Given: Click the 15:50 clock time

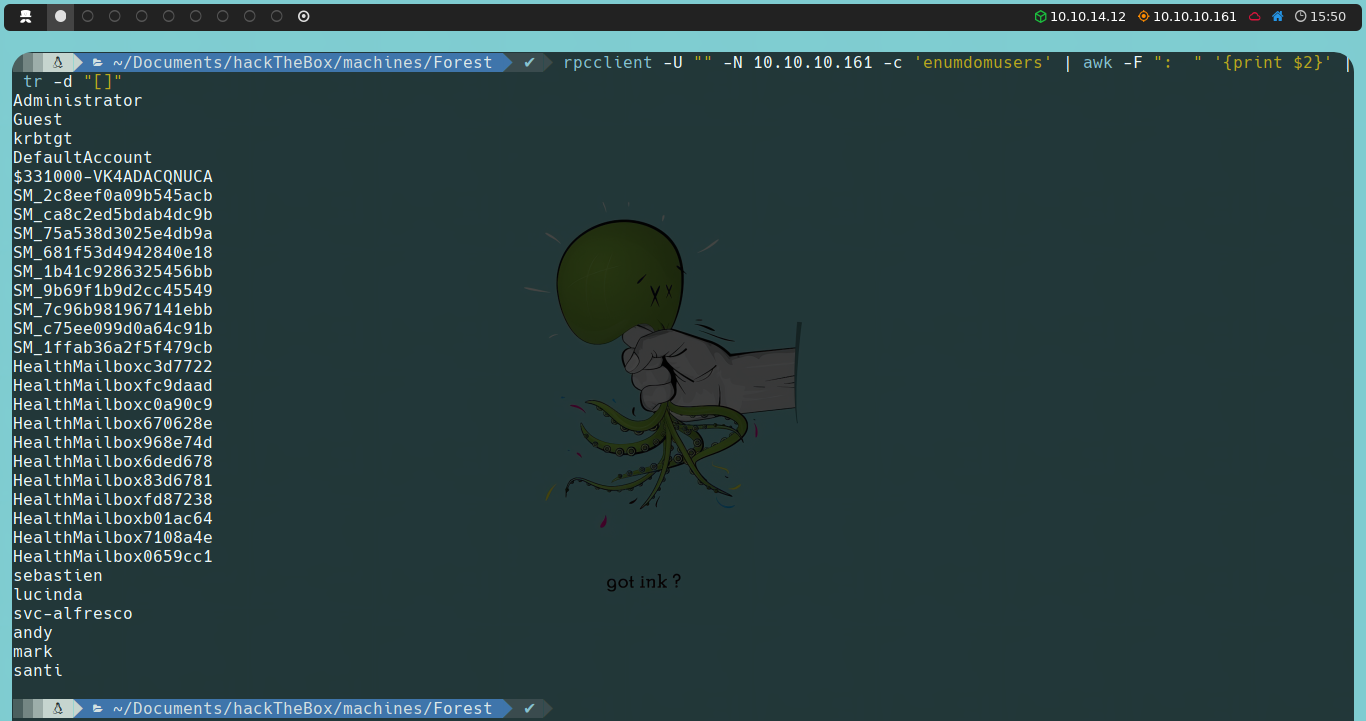Looking at the screenshot, I should (x=1328, y=16).
